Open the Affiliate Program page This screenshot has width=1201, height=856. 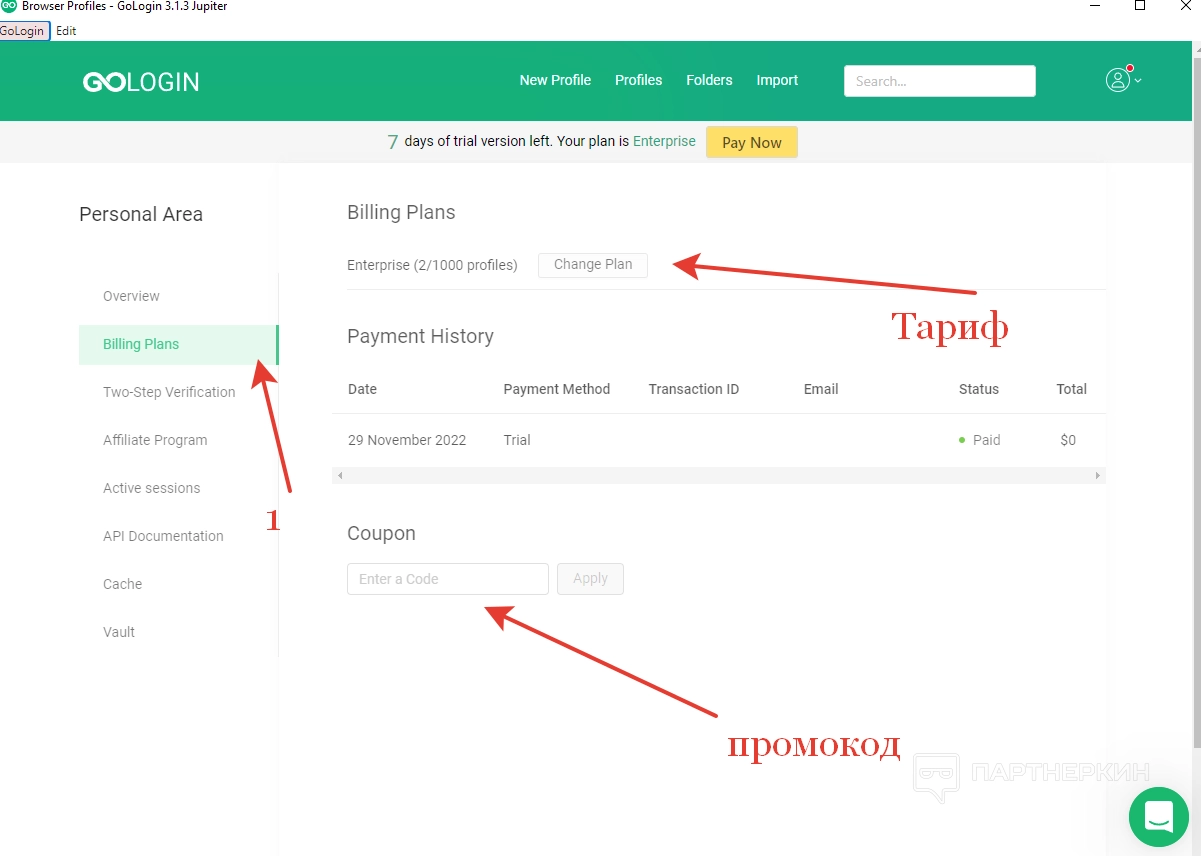coord(155,440)
